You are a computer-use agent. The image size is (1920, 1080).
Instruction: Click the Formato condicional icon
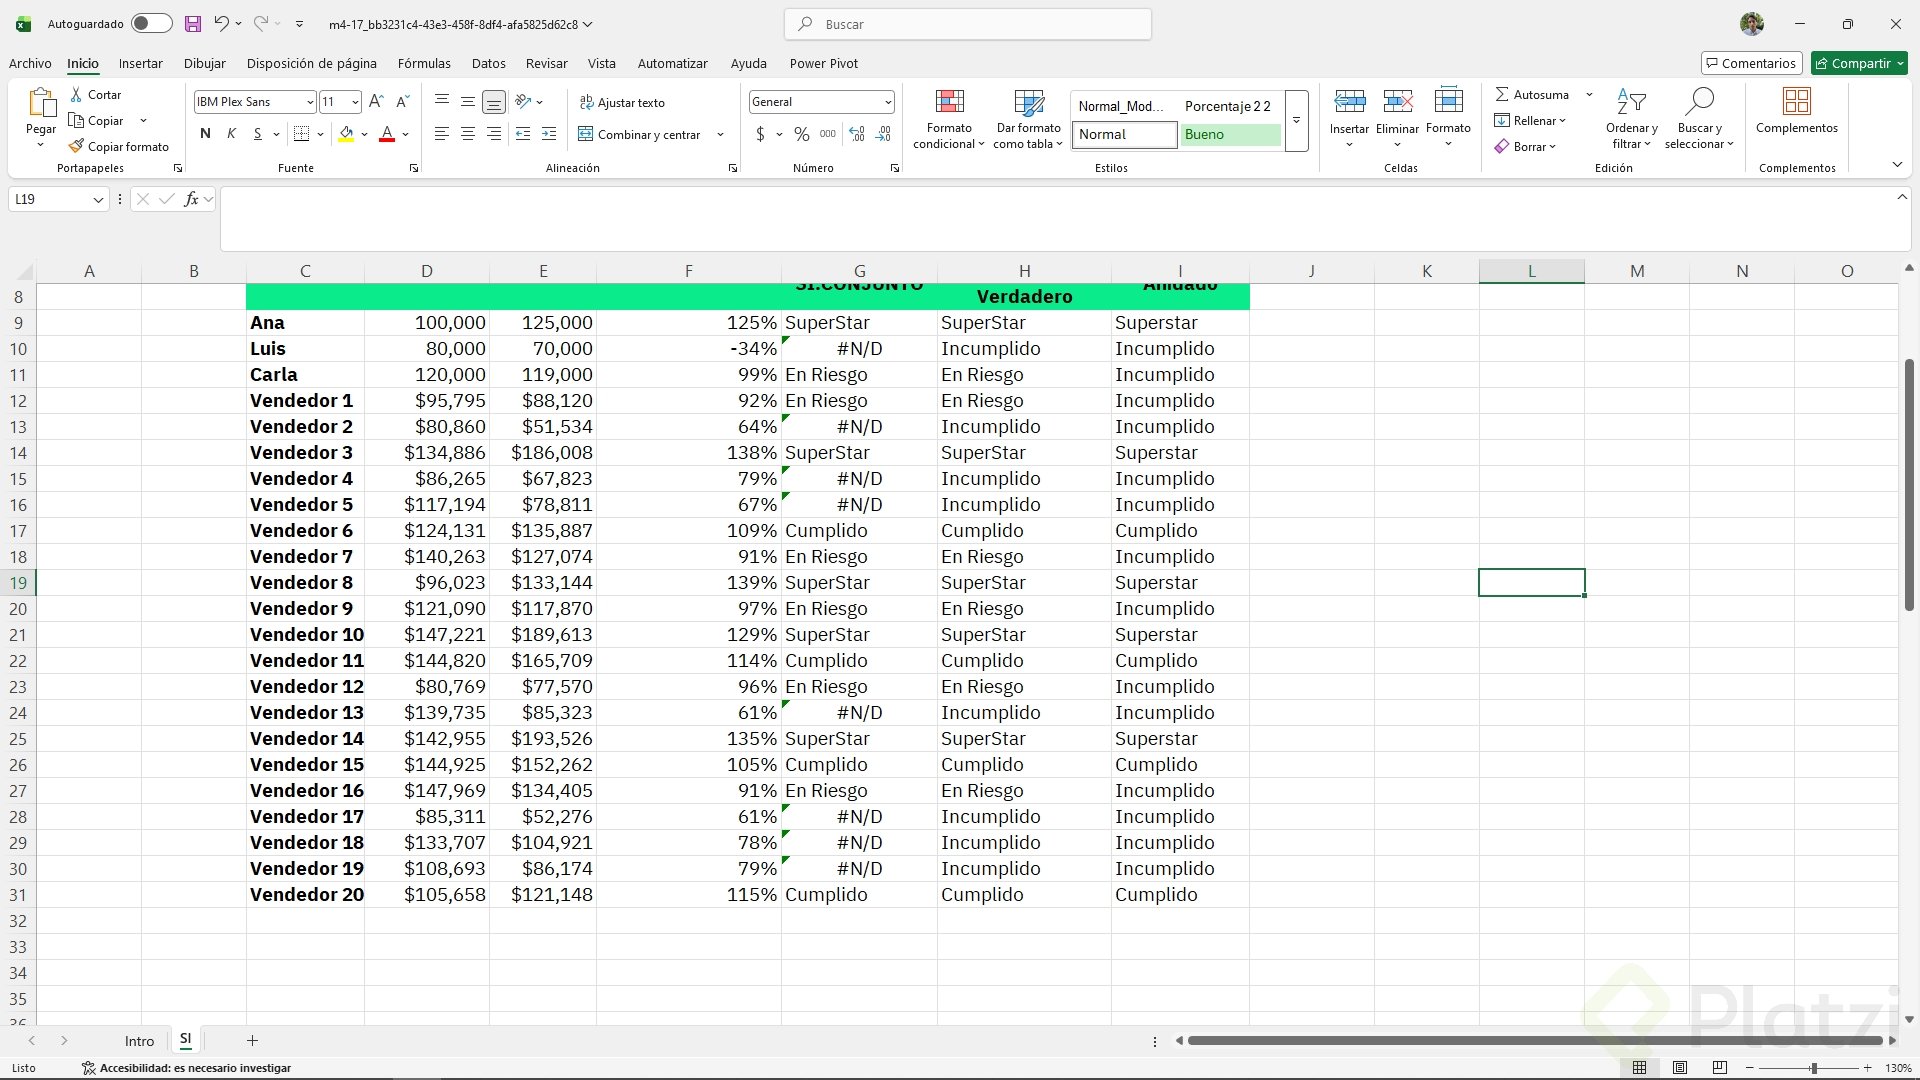[948, 102]
